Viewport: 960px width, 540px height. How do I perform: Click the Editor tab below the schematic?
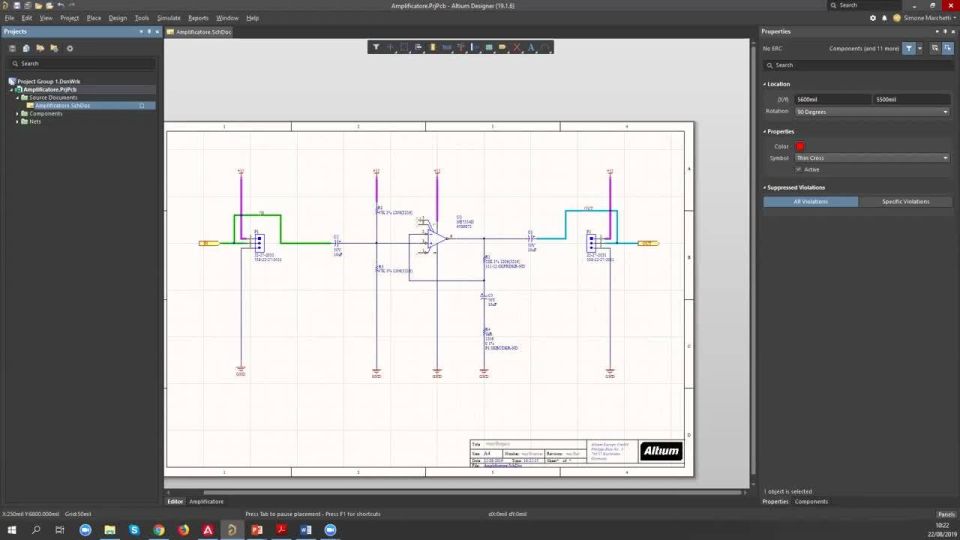175,501
